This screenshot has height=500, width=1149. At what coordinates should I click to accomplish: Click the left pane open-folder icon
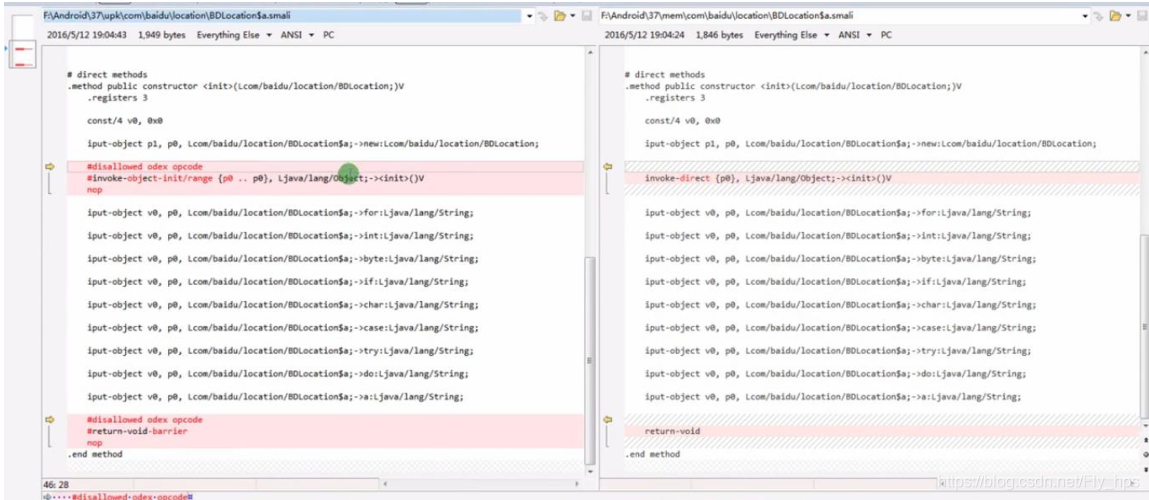point(559,15)
